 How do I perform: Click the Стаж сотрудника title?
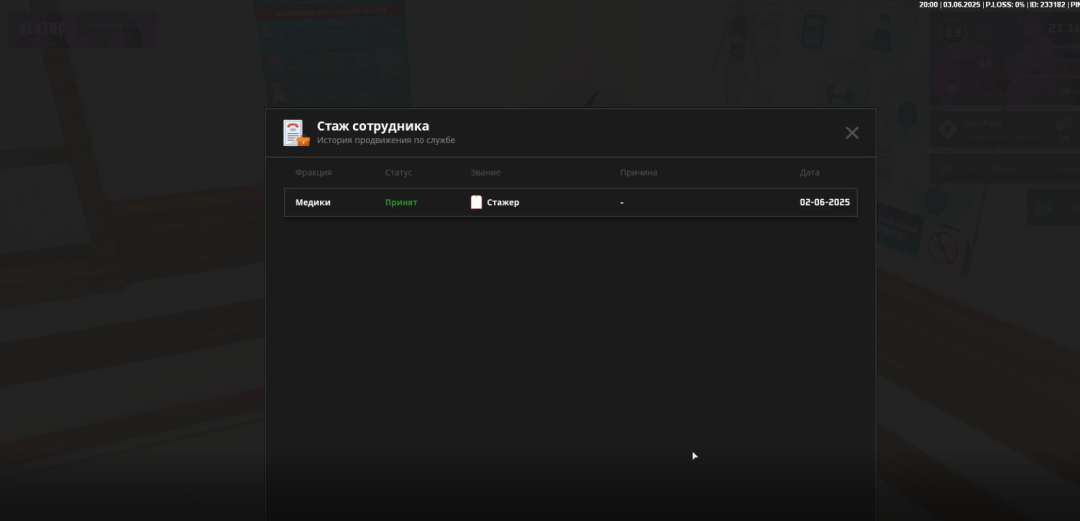[373, 126]
